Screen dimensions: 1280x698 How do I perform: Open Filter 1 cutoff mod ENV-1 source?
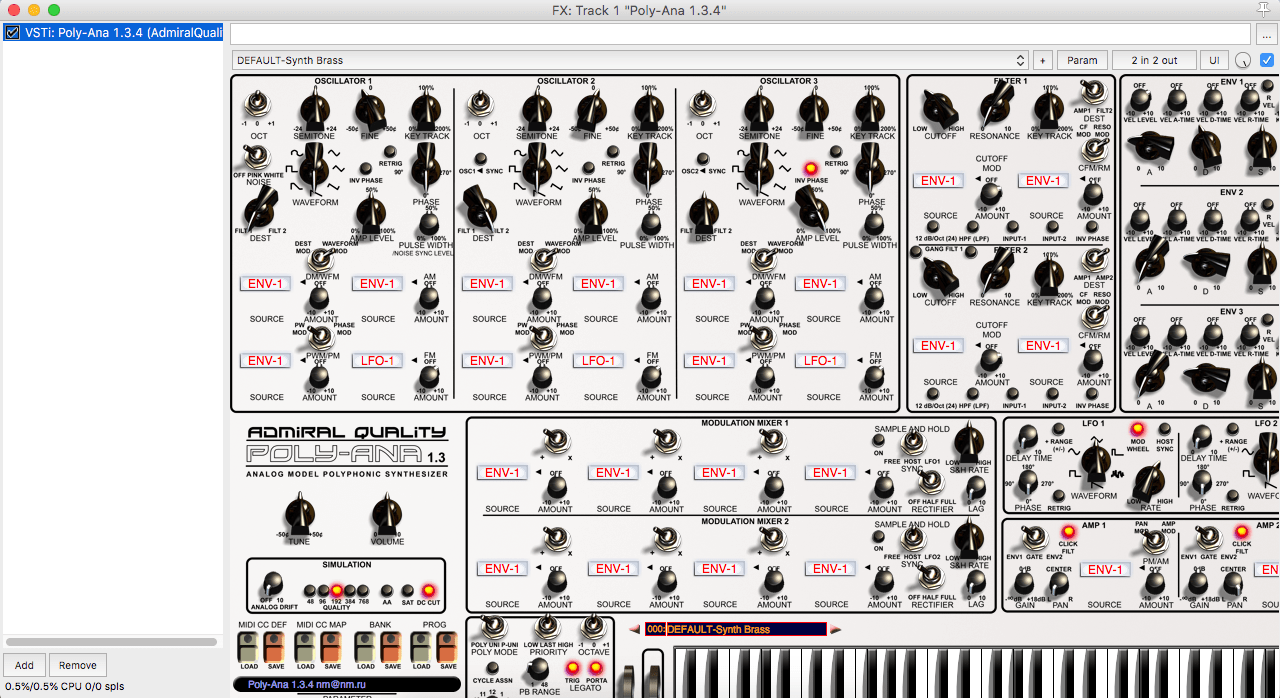(x=938, y=181)
